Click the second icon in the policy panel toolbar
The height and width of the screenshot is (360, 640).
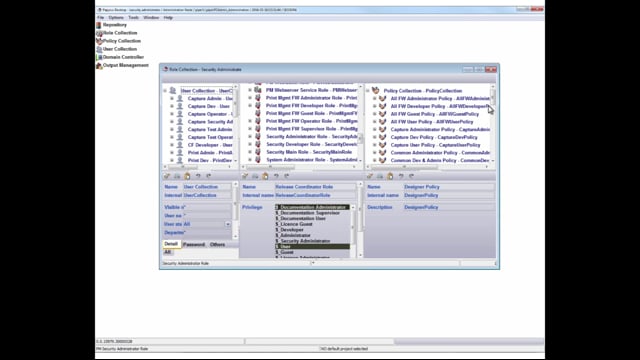pyautogui.click(x=380, y=176)
